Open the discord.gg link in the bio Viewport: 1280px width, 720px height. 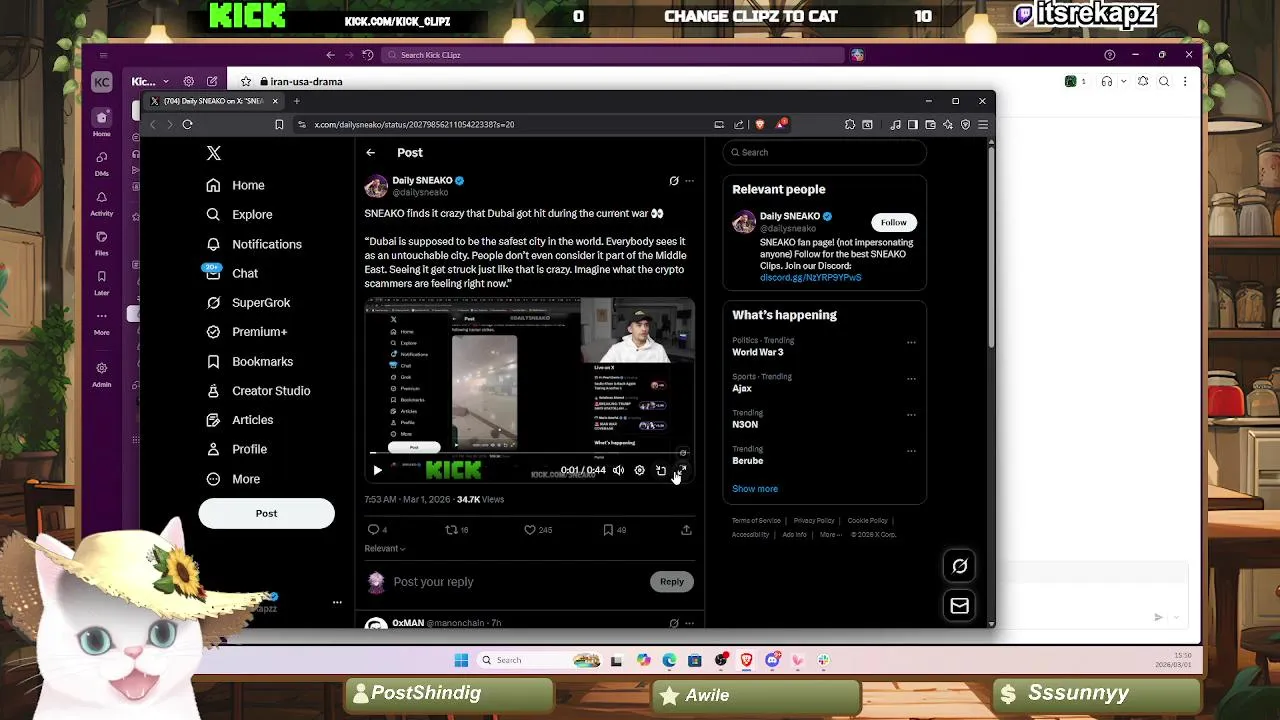click(x=810, y=277)
